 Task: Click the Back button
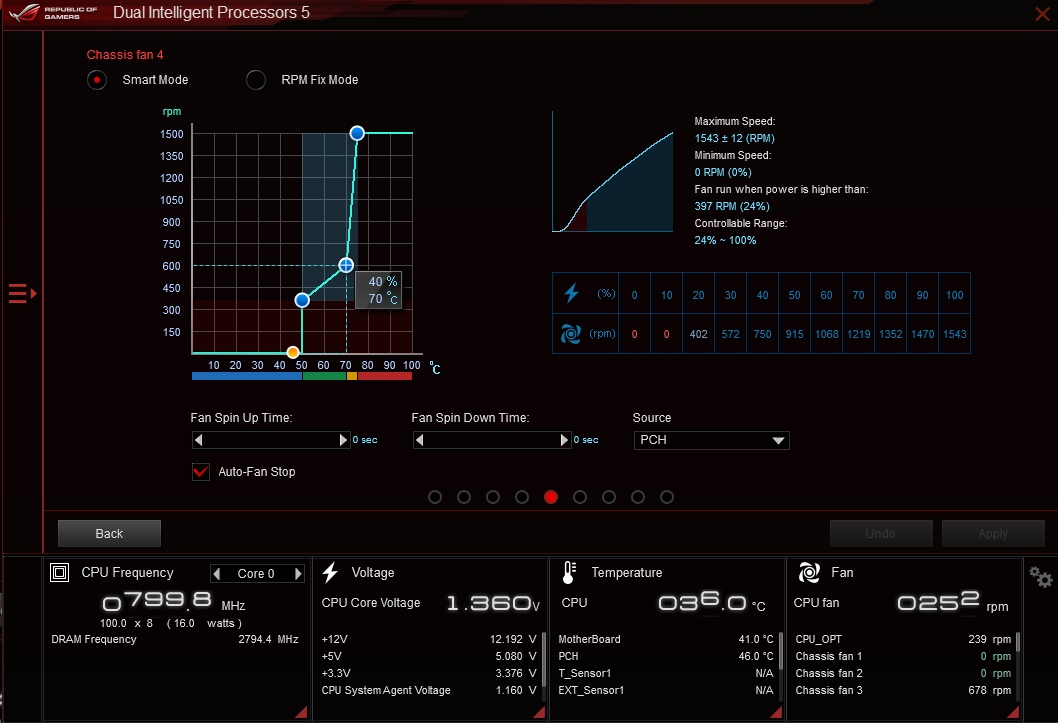109,533
